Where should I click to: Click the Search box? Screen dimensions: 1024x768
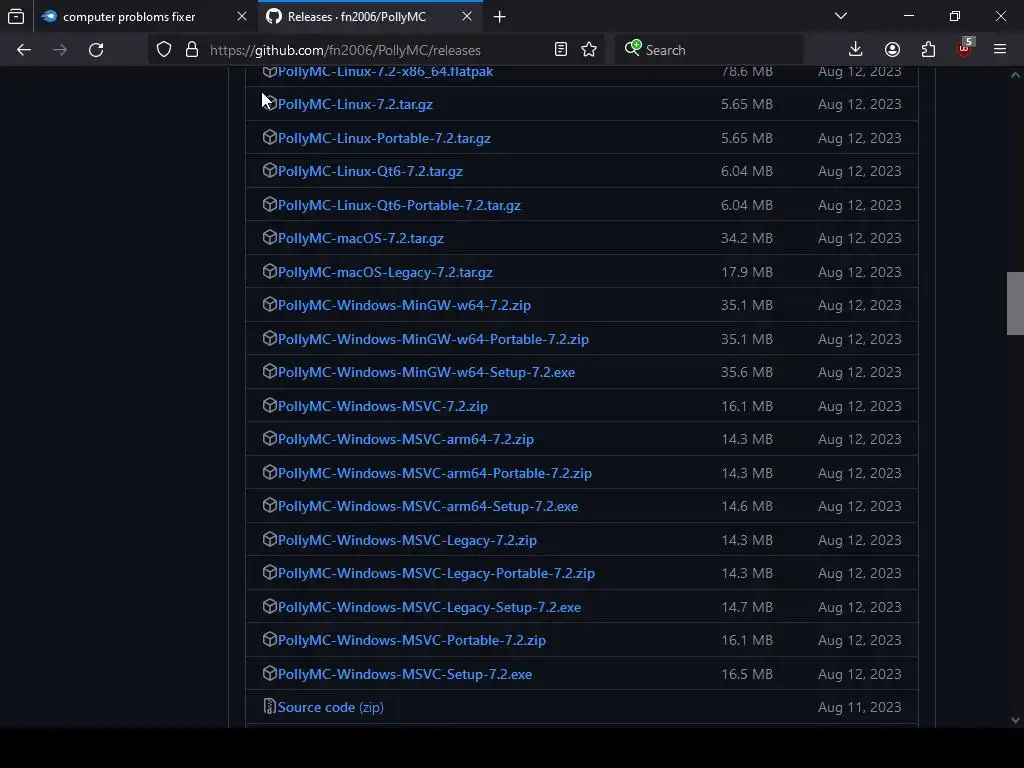point(709,50)
